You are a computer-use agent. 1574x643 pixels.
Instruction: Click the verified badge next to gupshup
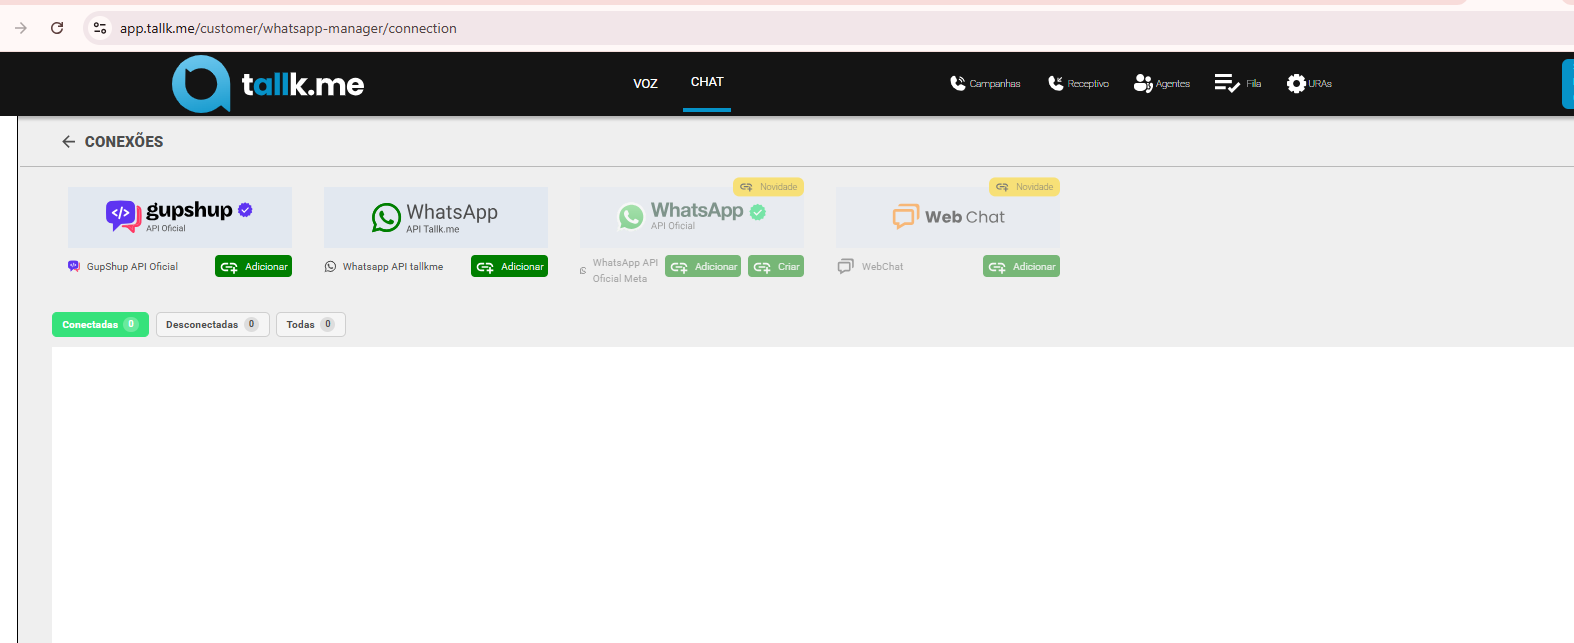pyautogui.click(x=245, y=210)
